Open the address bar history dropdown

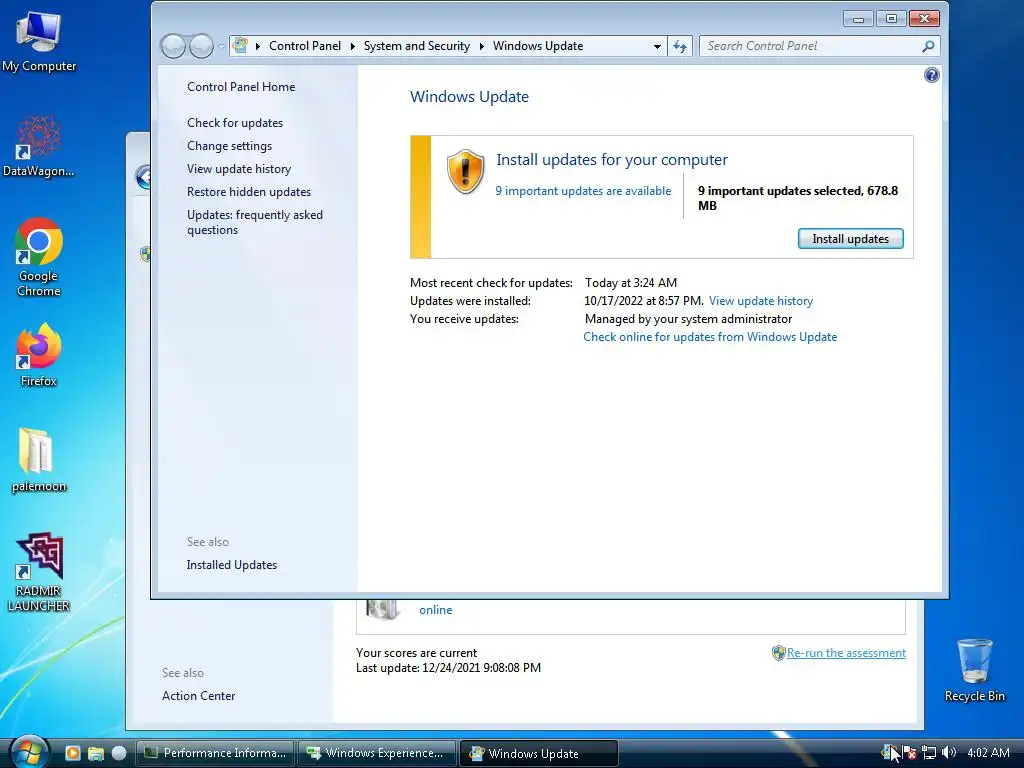click(657, 46)
